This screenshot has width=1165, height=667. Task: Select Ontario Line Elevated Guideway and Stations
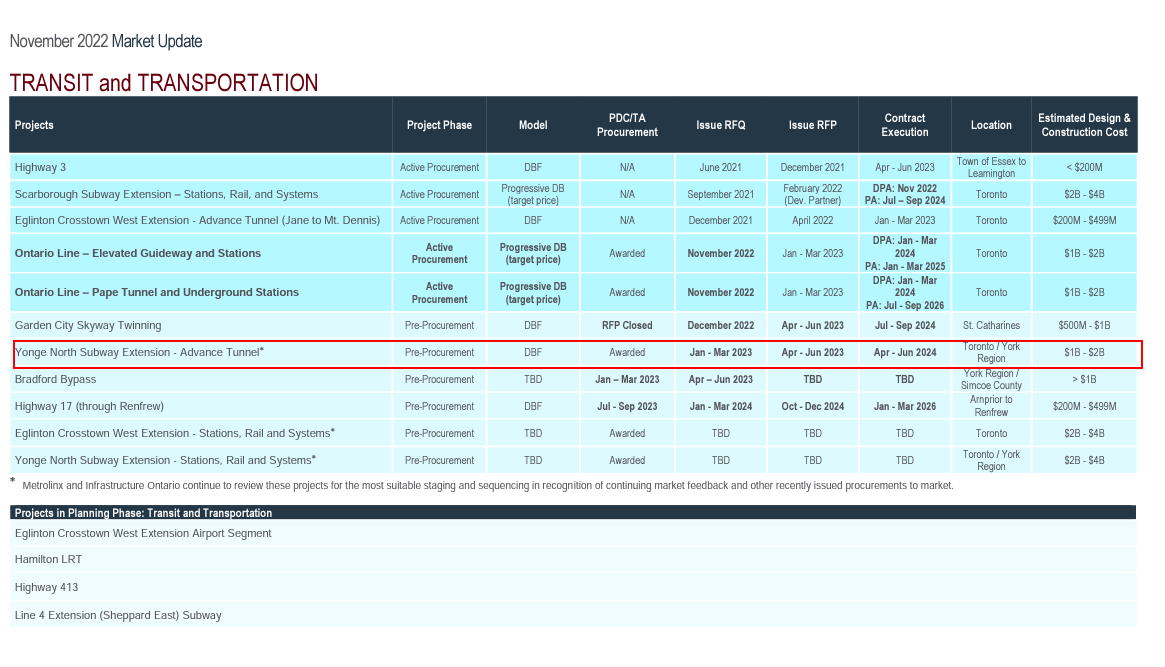[137, 253]
